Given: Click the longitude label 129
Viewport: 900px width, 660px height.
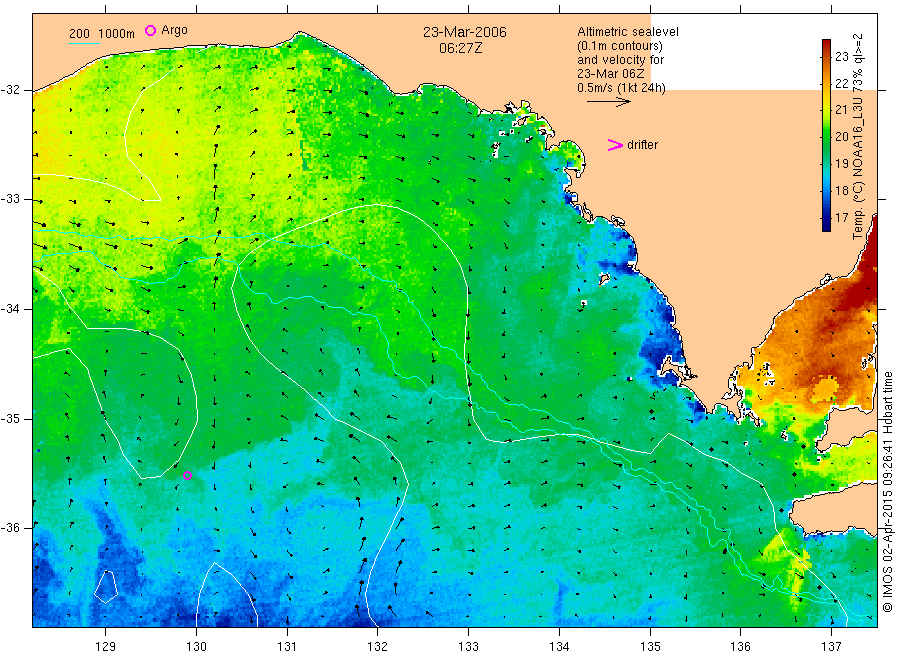Looking at the screenshot, I should click(x=106, y=647).
